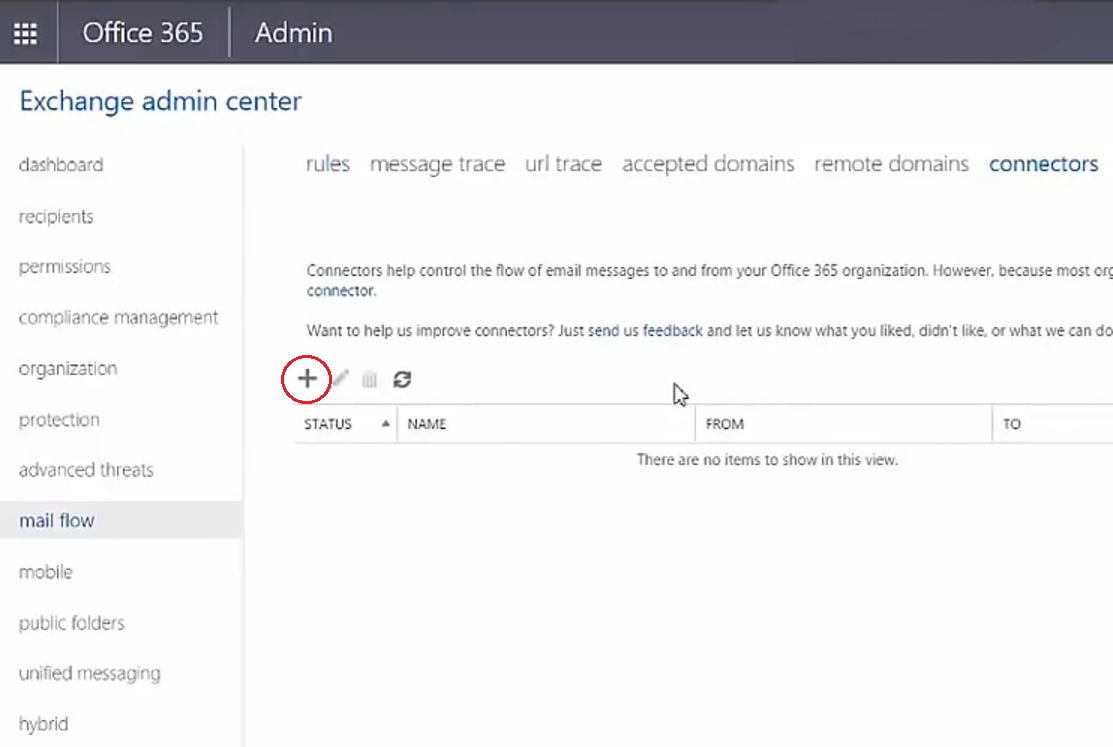This screenshot has width=1113, height=747.
Task: Go to accepted domains tab
Action: pos(708,164)
